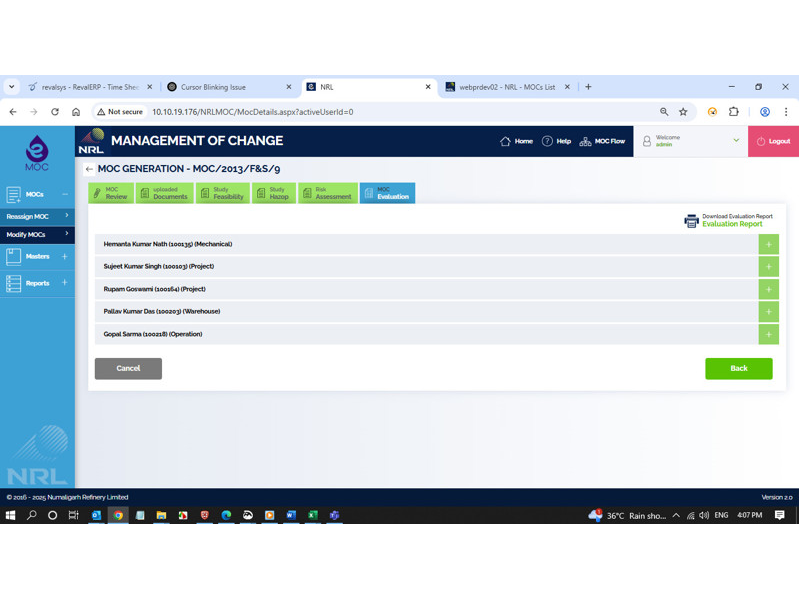The width and height of the screenshot is (799, 599).
Task: Switch to the Risk Assessment tab
Action: coord(327,193)
